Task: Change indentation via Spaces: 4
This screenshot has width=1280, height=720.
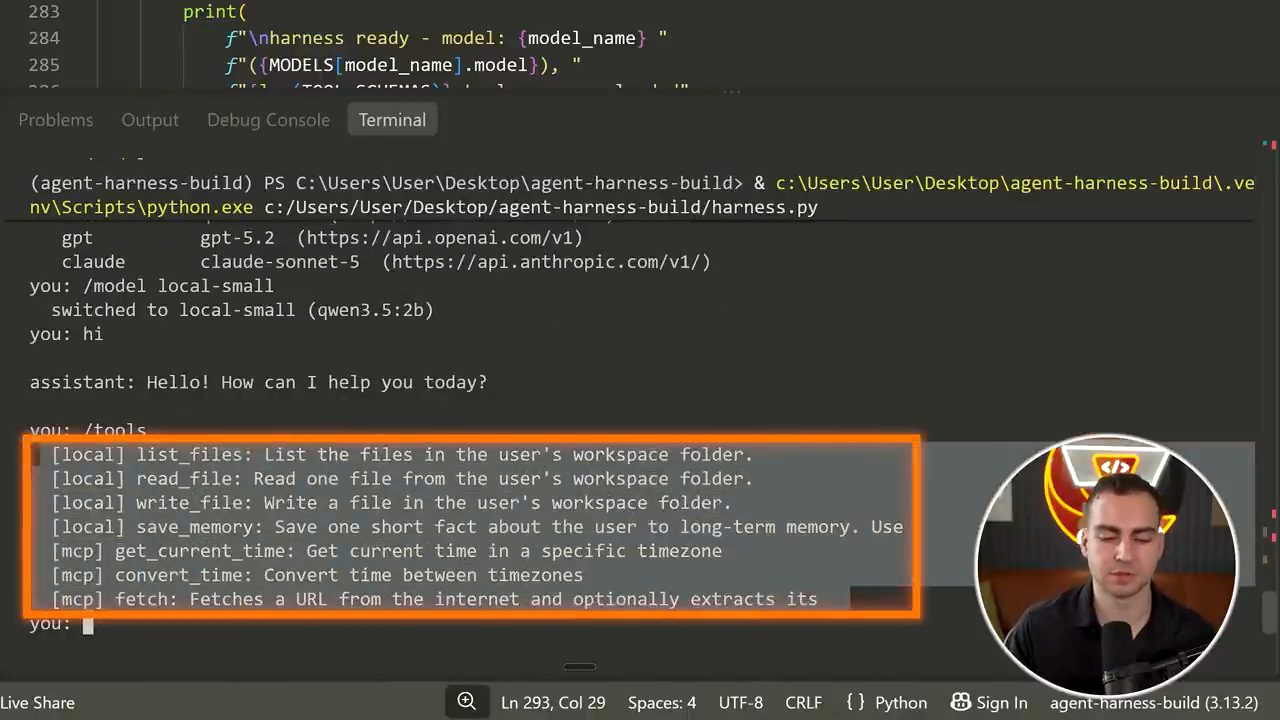Action: 662,703
